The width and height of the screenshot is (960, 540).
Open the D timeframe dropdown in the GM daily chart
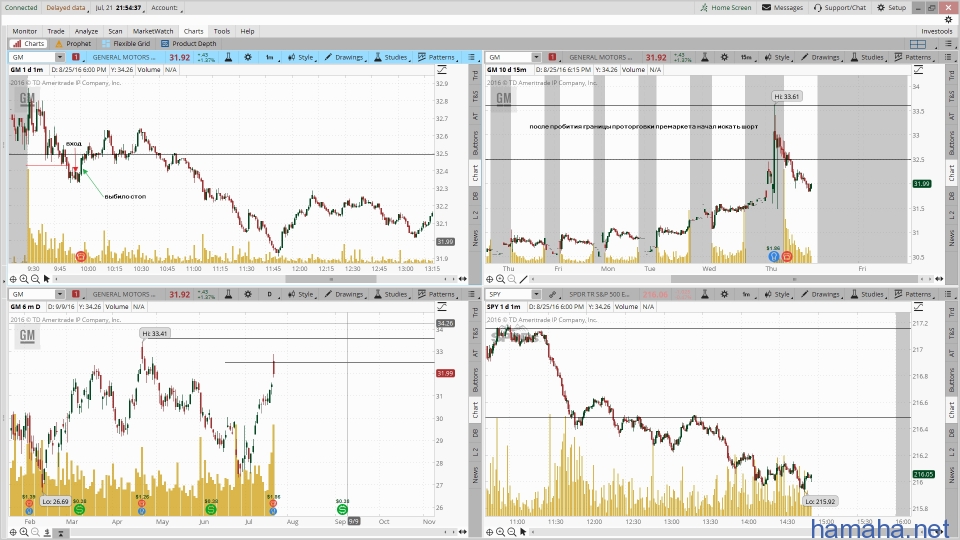pyautogui.click(x=271, y=294)
